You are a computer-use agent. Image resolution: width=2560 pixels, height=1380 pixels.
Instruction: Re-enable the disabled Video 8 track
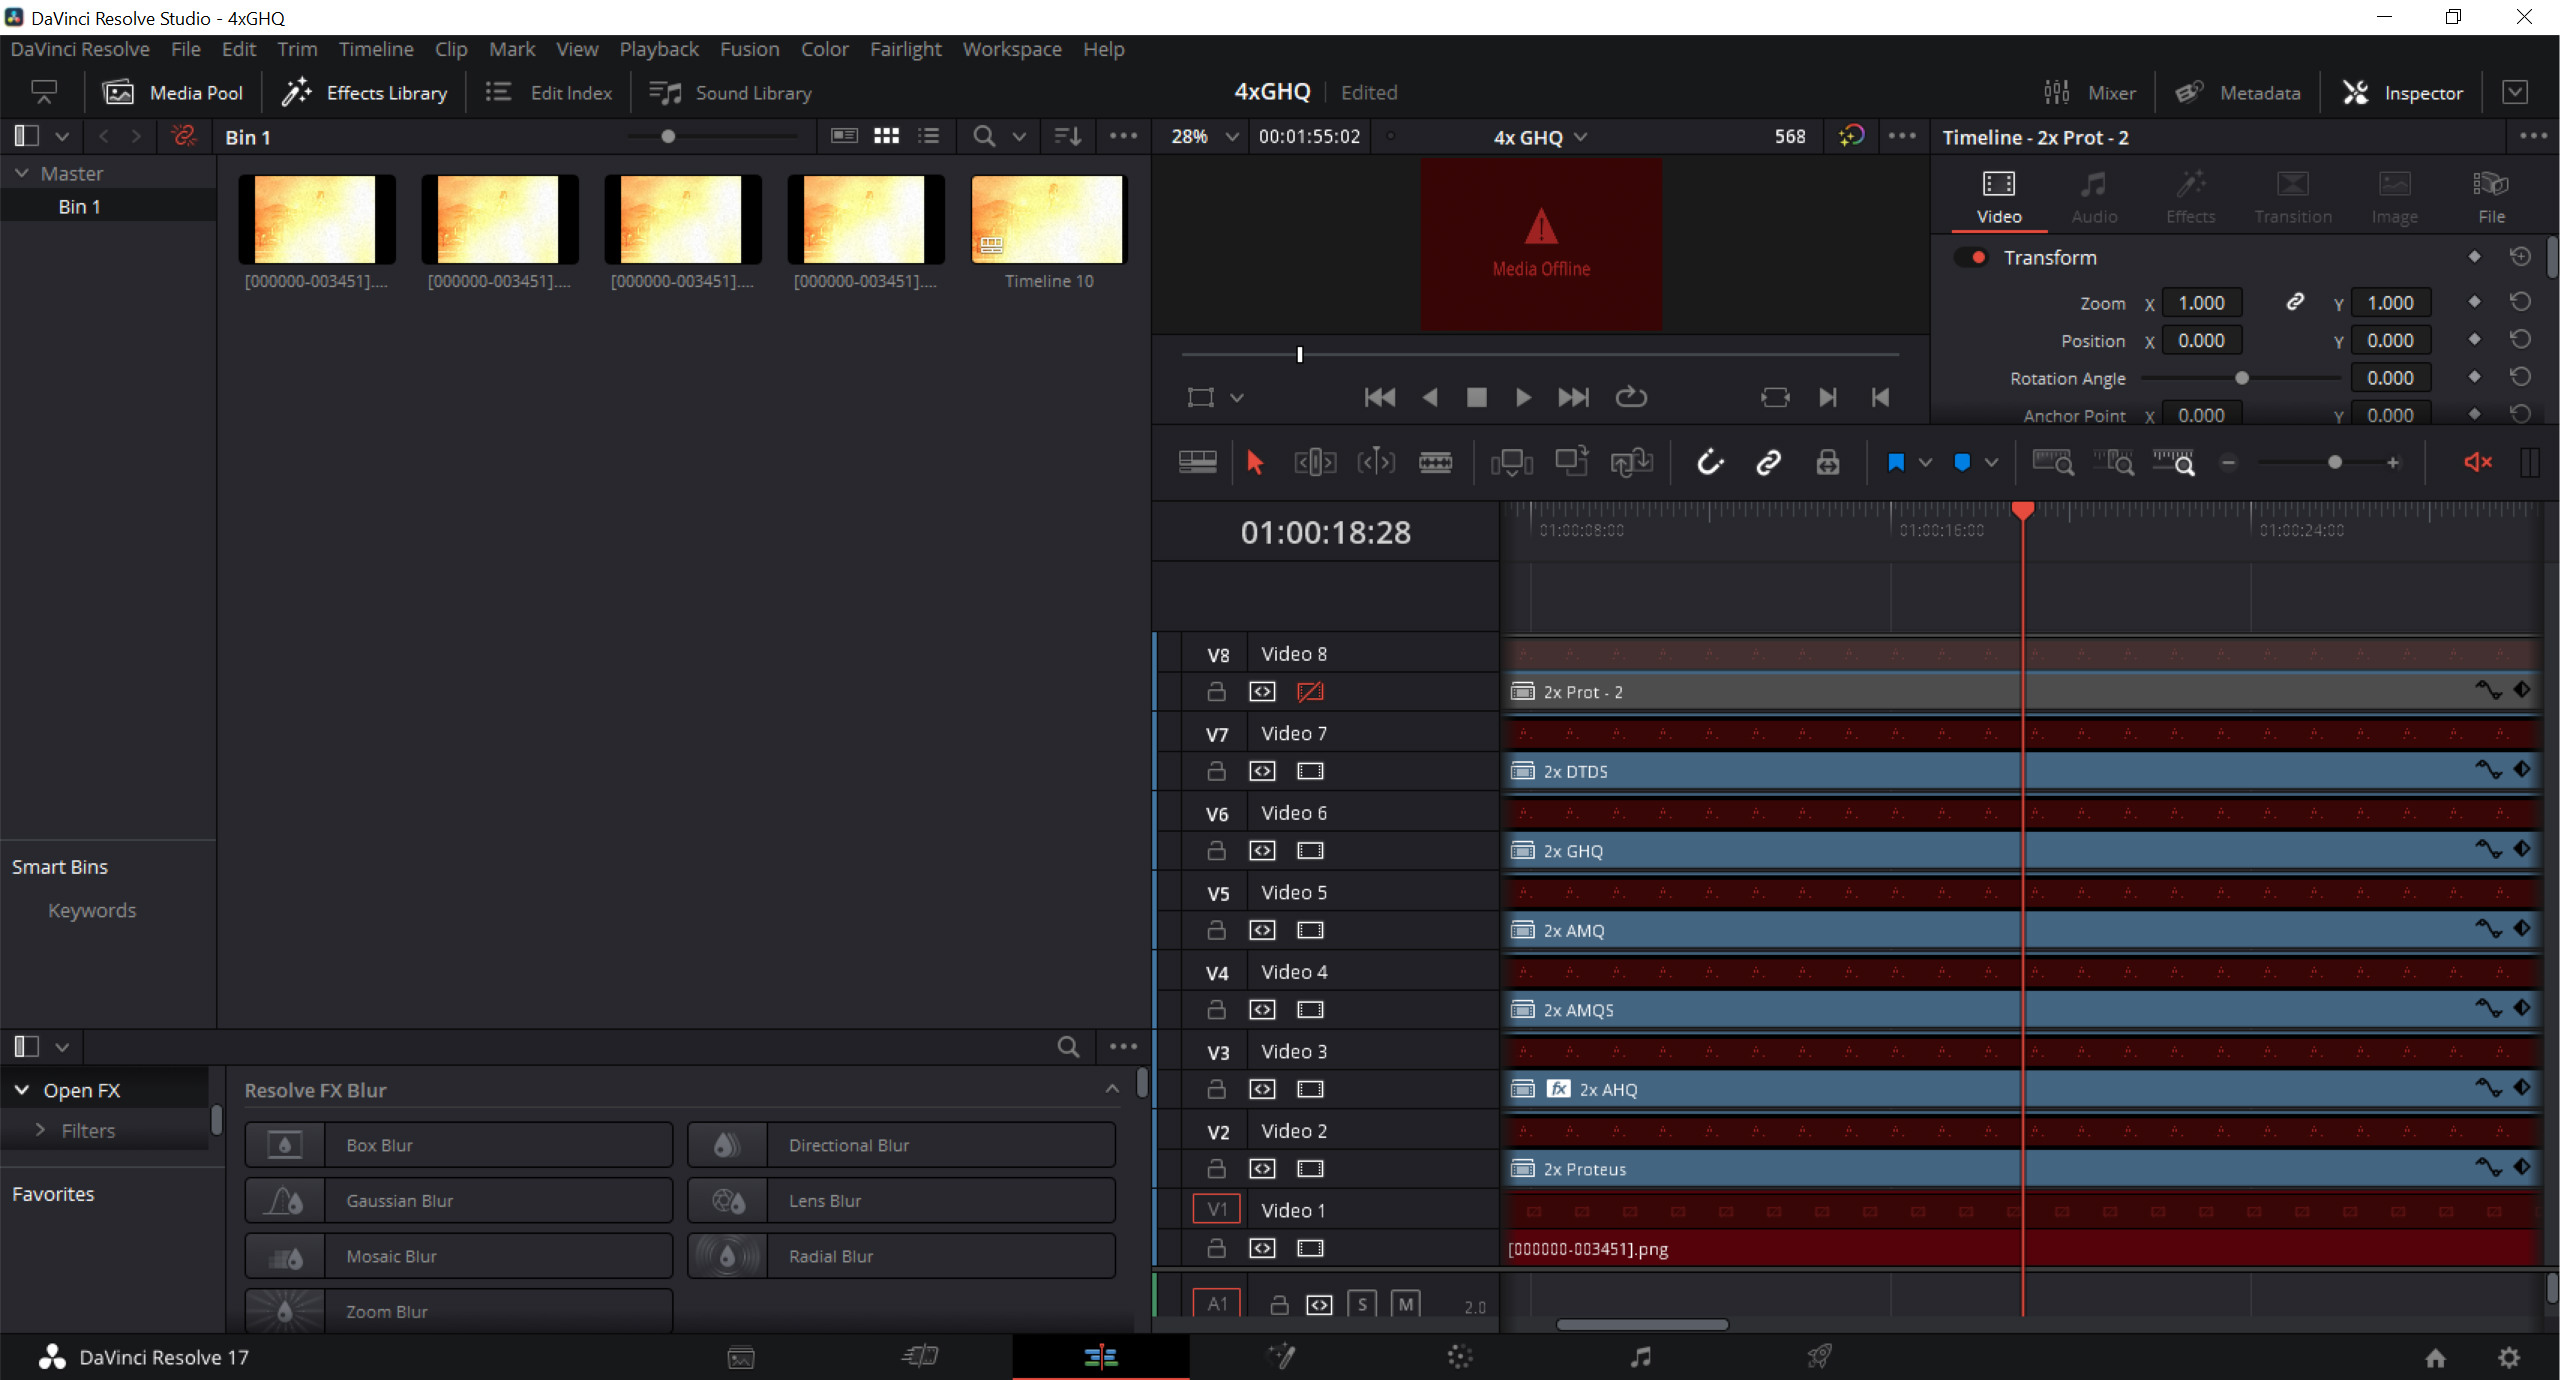(x=1310, y=691)
